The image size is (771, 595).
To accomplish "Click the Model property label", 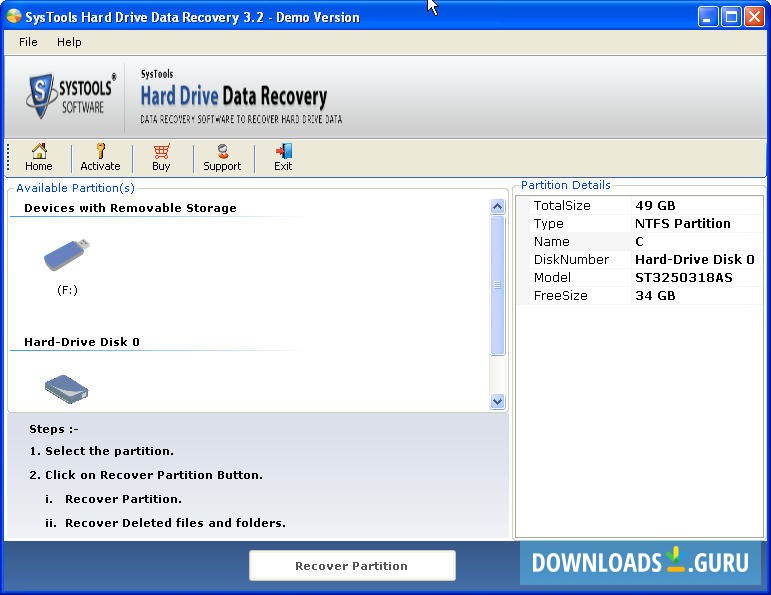I will [552, 278].
